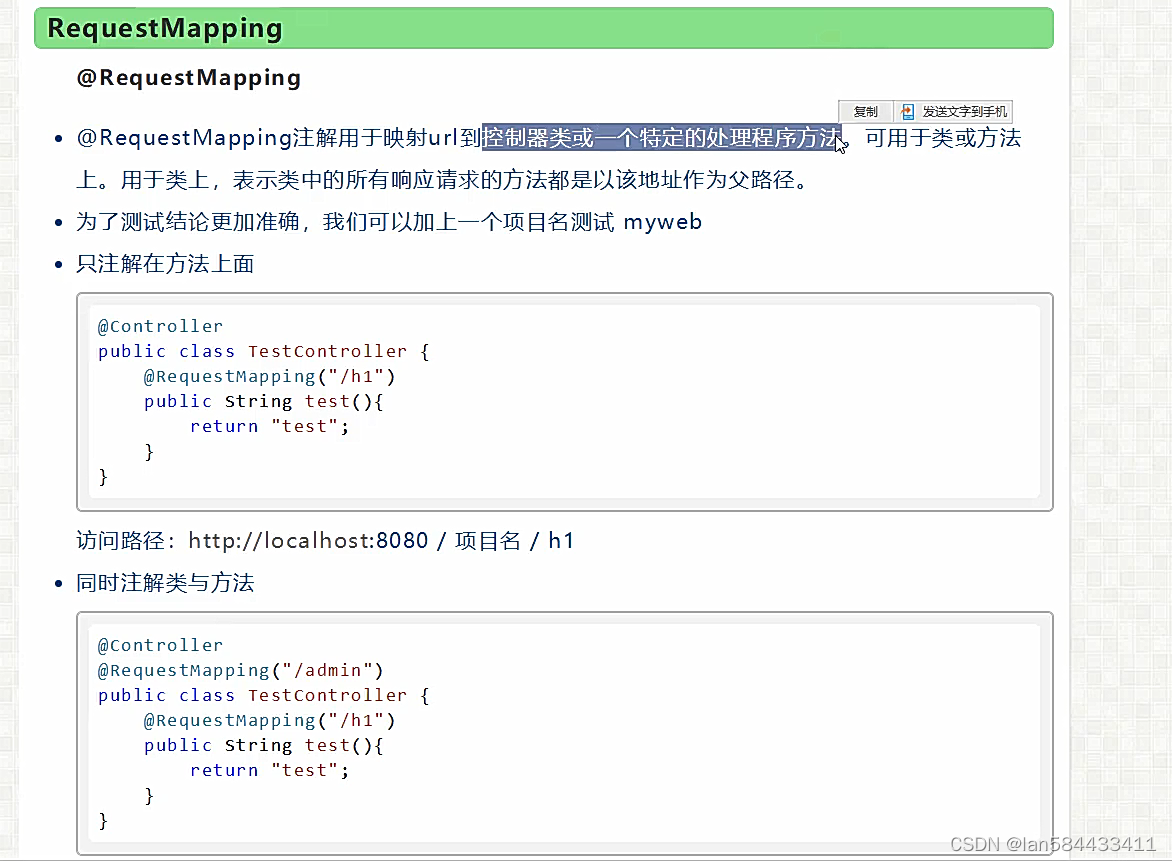The height and width of the screenshot is (861, 1172).
Task: Click the 访问路径 path text
Action: tap(122, 540)
